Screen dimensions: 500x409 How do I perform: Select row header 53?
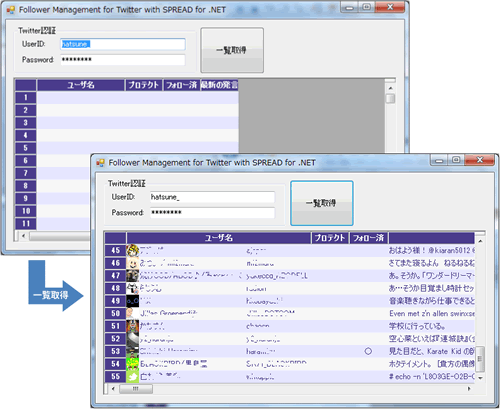coord(115,351)
